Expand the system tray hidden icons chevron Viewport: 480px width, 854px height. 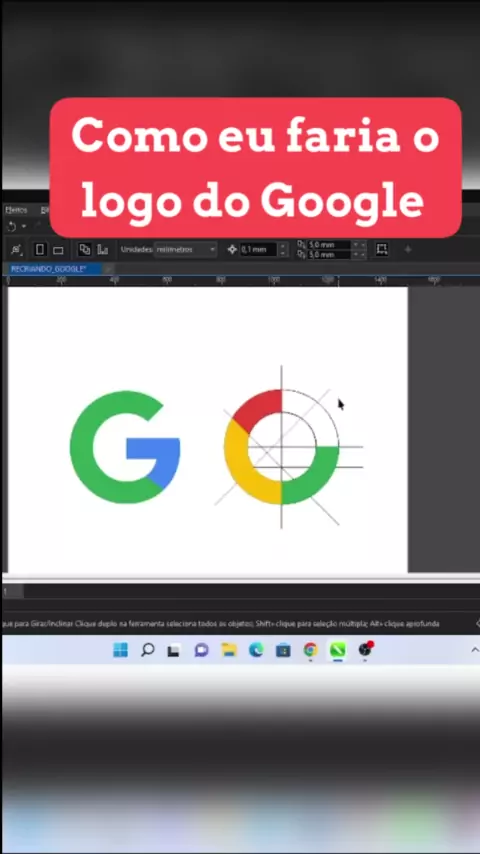[x=475, y=650]
